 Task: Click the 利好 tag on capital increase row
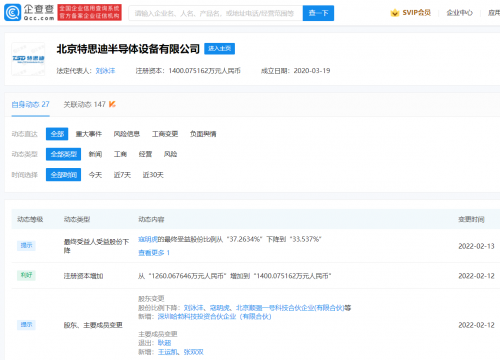pos(26,275)
